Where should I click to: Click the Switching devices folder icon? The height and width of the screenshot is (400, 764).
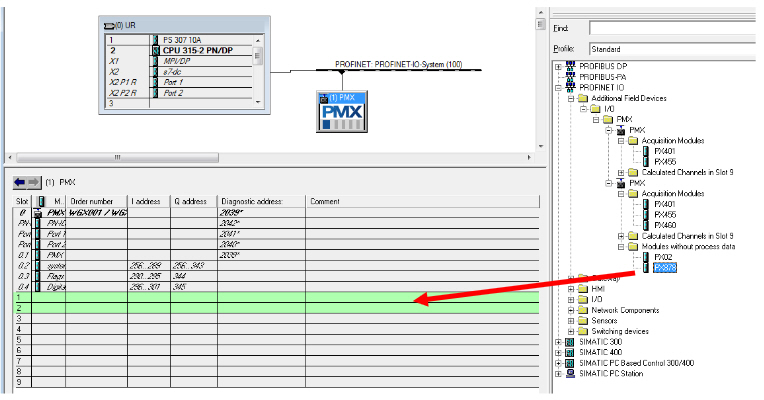pos(583,332)
